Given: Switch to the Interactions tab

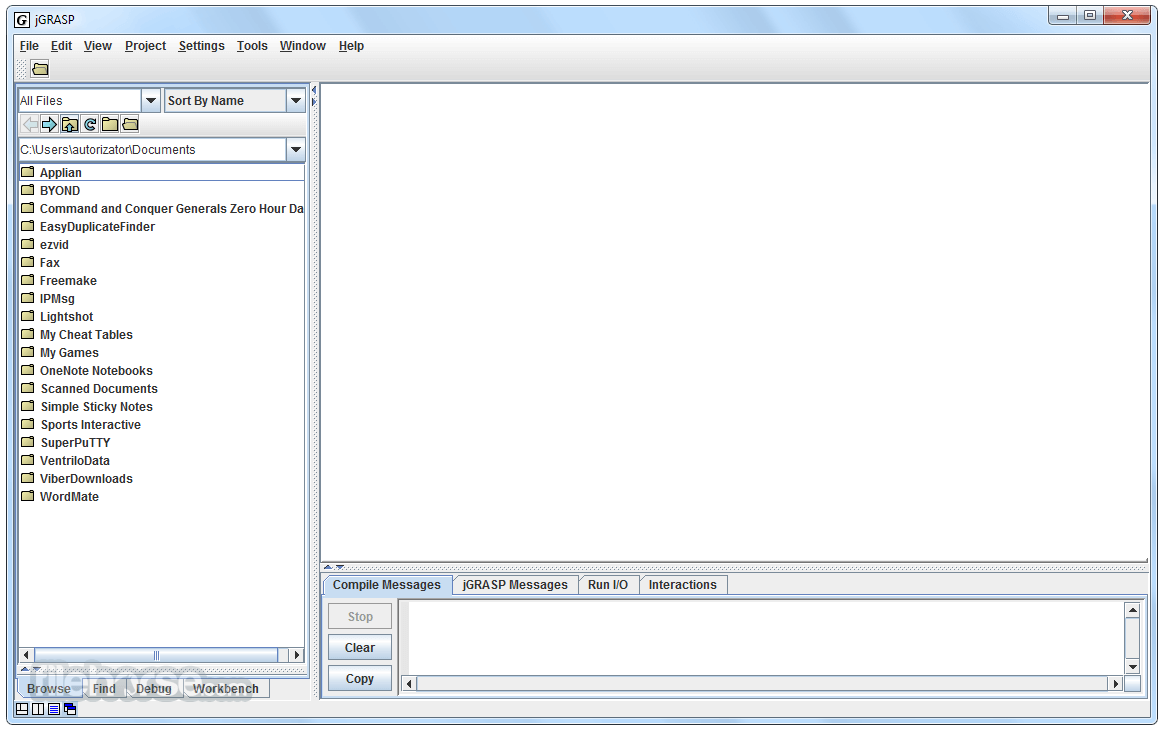Looking at the screenshot, I should (x=683, y=585).
